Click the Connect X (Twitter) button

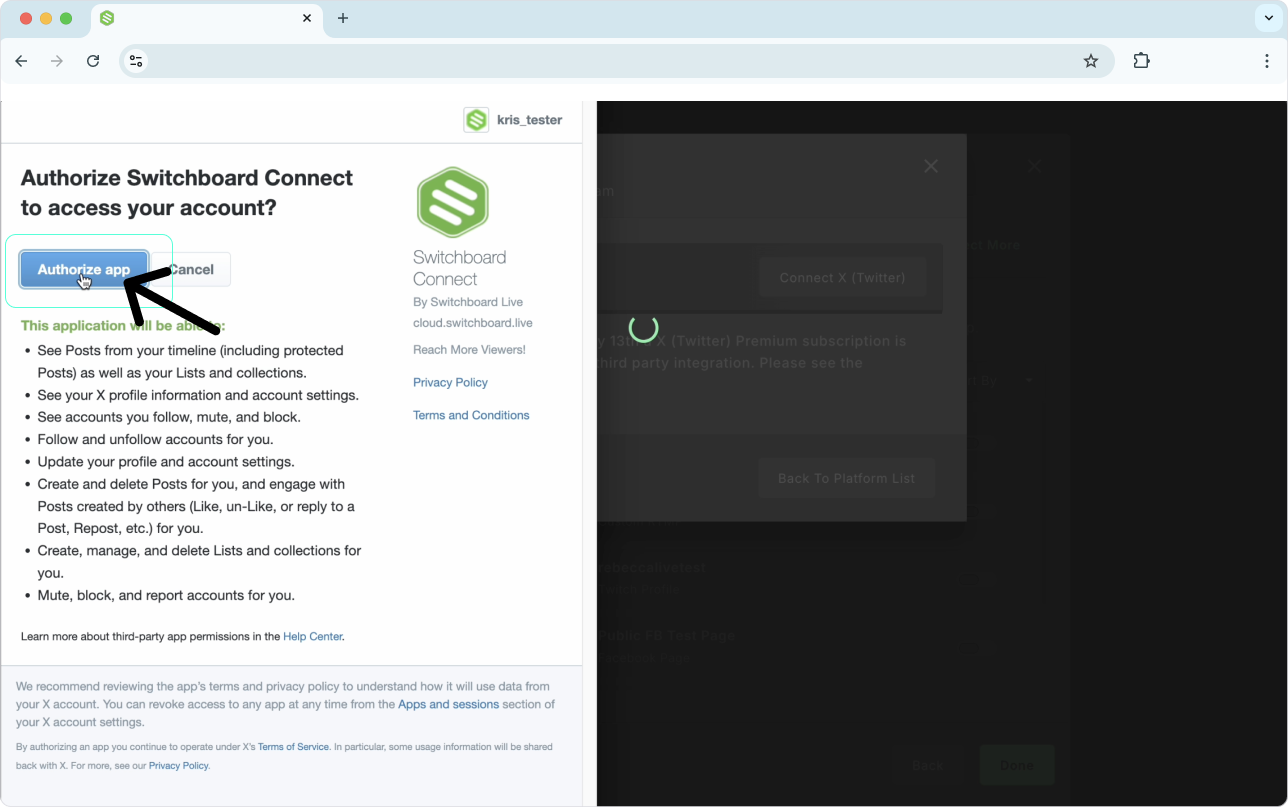[842, 277]
